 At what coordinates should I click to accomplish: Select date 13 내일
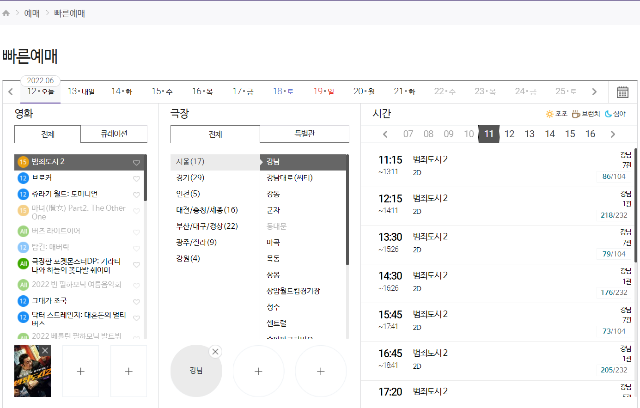click(81, 91)
